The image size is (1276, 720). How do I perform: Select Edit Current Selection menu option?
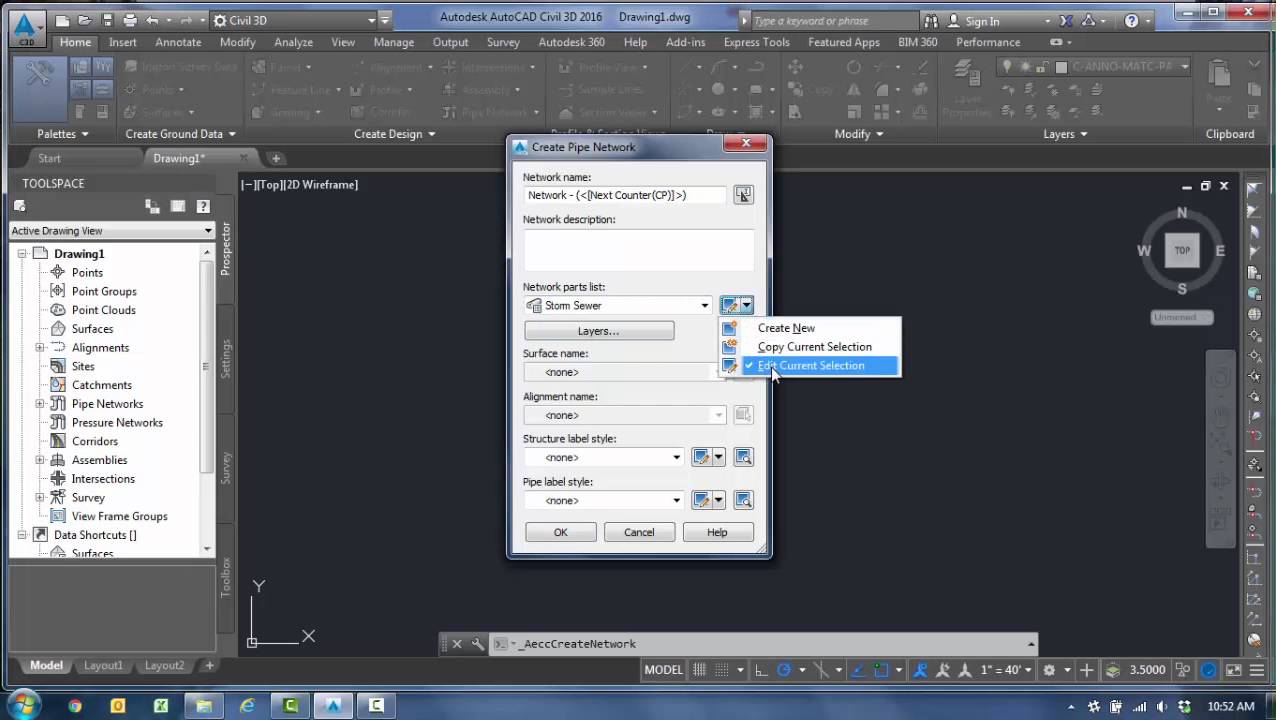pyautogui.click(x=810, y=366)
